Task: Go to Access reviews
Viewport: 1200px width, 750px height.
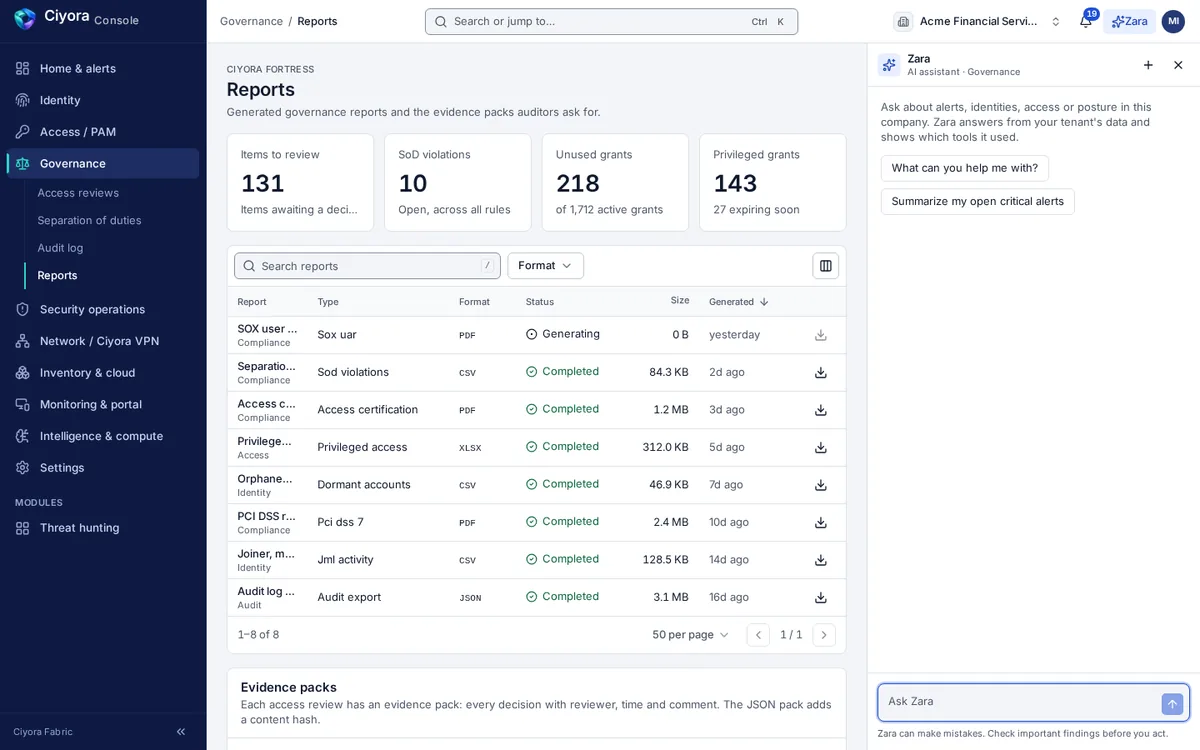Action: [x=78, y=193]
